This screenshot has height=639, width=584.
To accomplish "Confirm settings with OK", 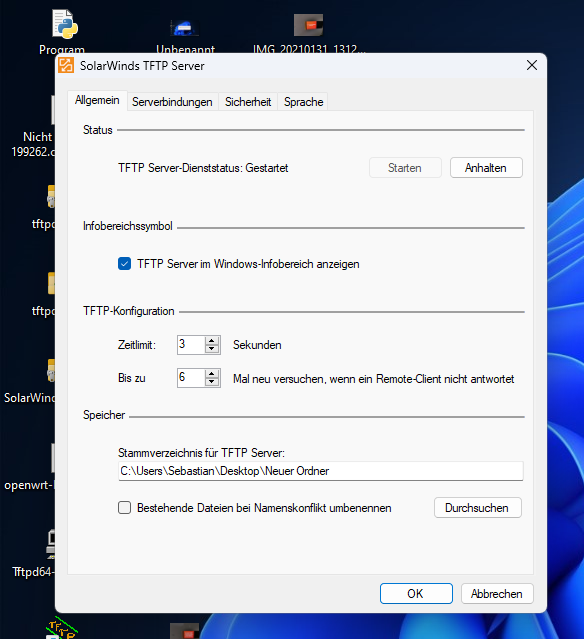I will (x=416, y=594).
